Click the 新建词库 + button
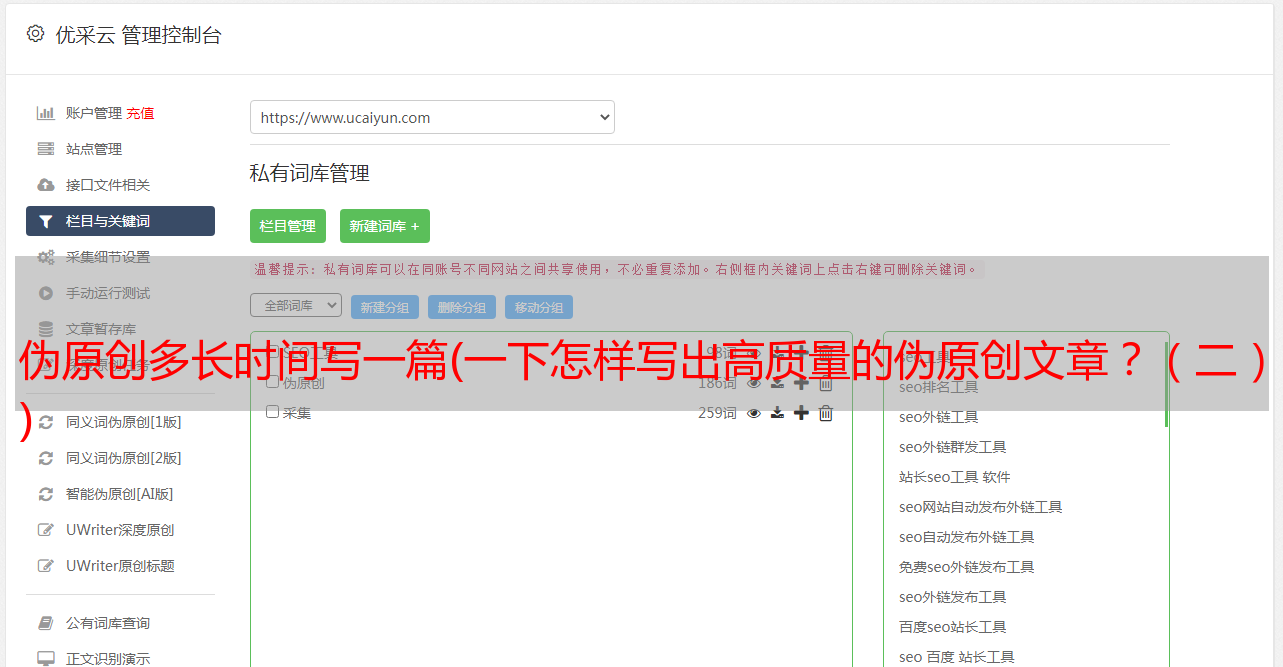The width and height of the screenshot is (1283, 667). tap(385, 226)
